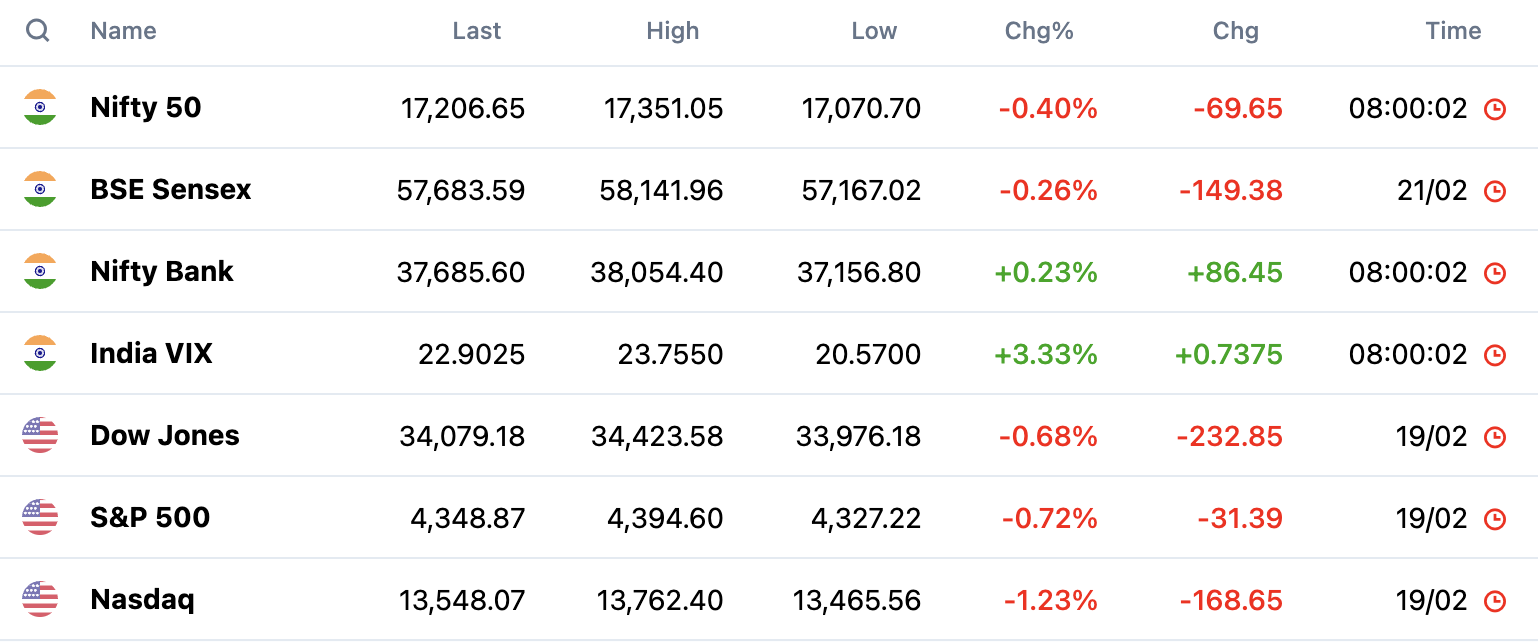Open the BSE Sensex index link

pos(171,190)
